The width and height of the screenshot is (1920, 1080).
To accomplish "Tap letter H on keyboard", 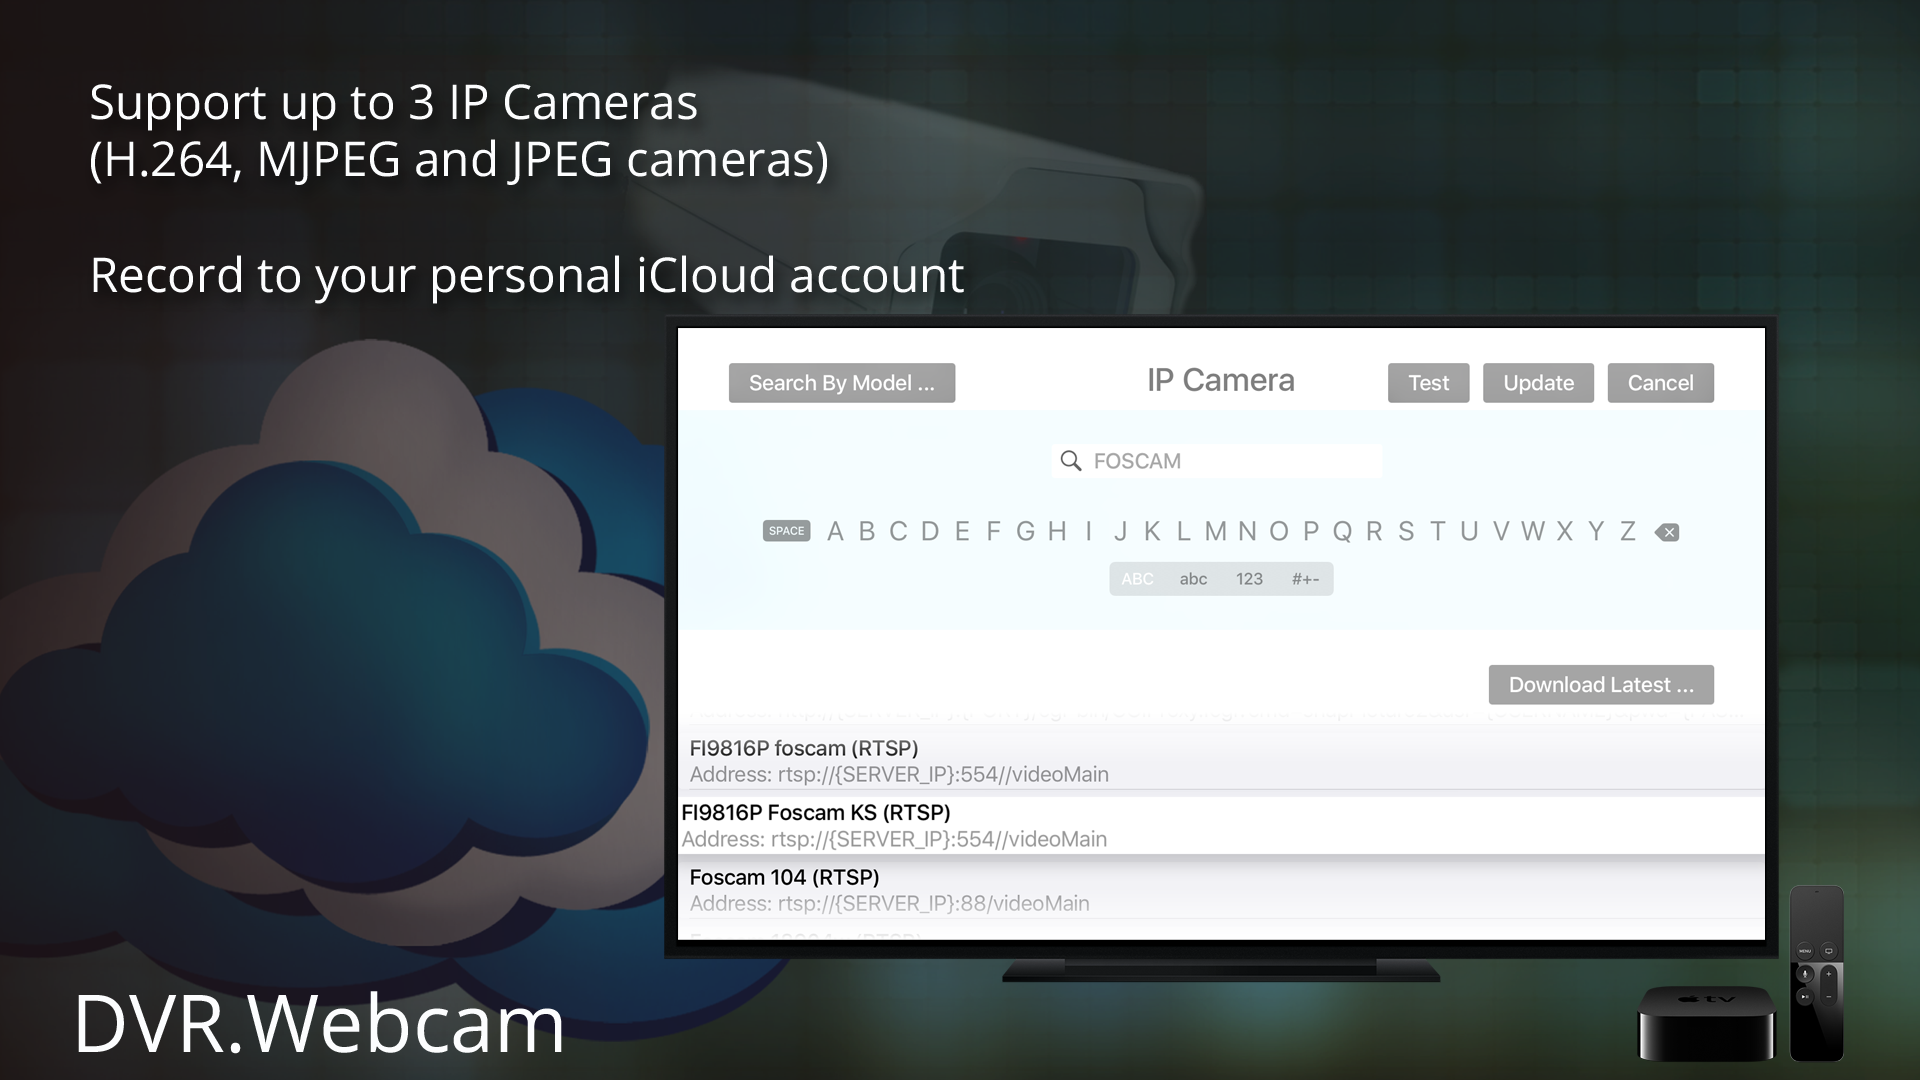I will click(x=1057, y=531).
